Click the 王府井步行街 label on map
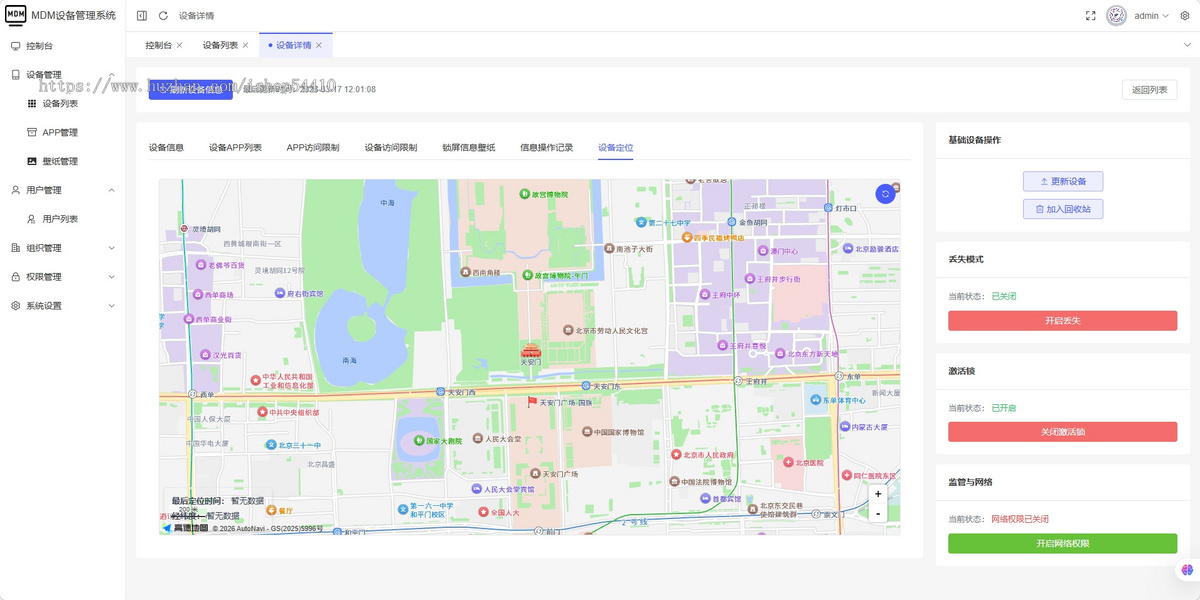Viewport: 1200px width, 600px height. pos(779,279)
